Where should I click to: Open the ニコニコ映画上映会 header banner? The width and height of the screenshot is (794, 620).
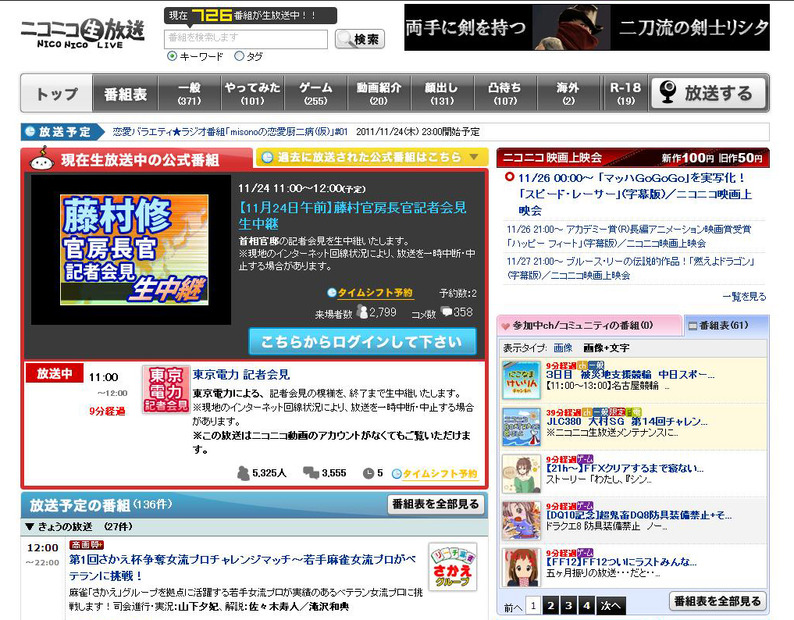[633, 158]
